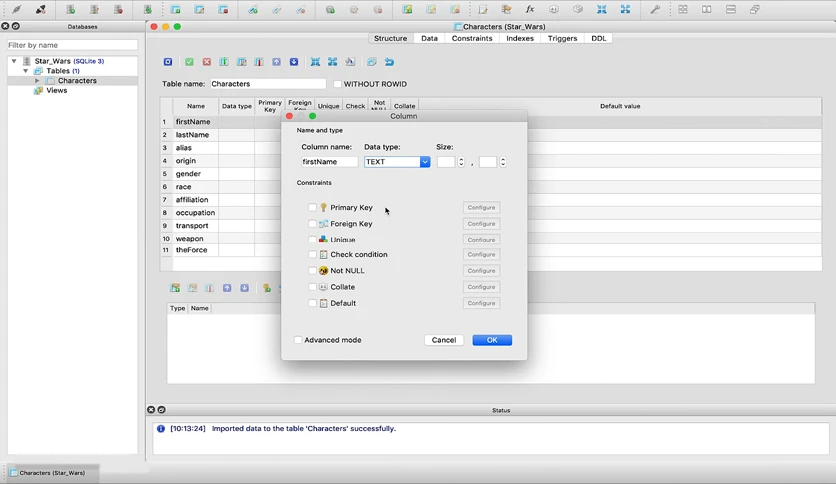Viewport: 836px width, 484px height.
Task: Click the disconnect from database icon
Action: (x=41, y=10)
